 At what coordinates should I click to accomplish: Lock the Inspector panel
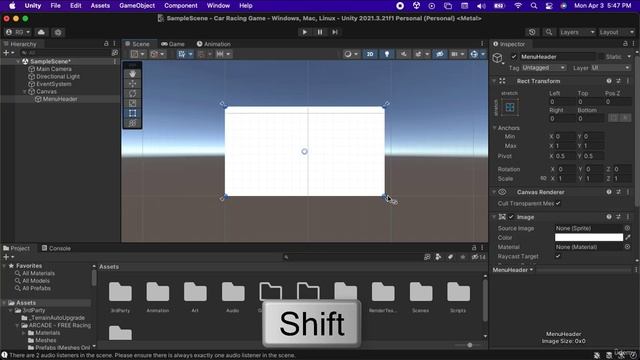(625, 44)
